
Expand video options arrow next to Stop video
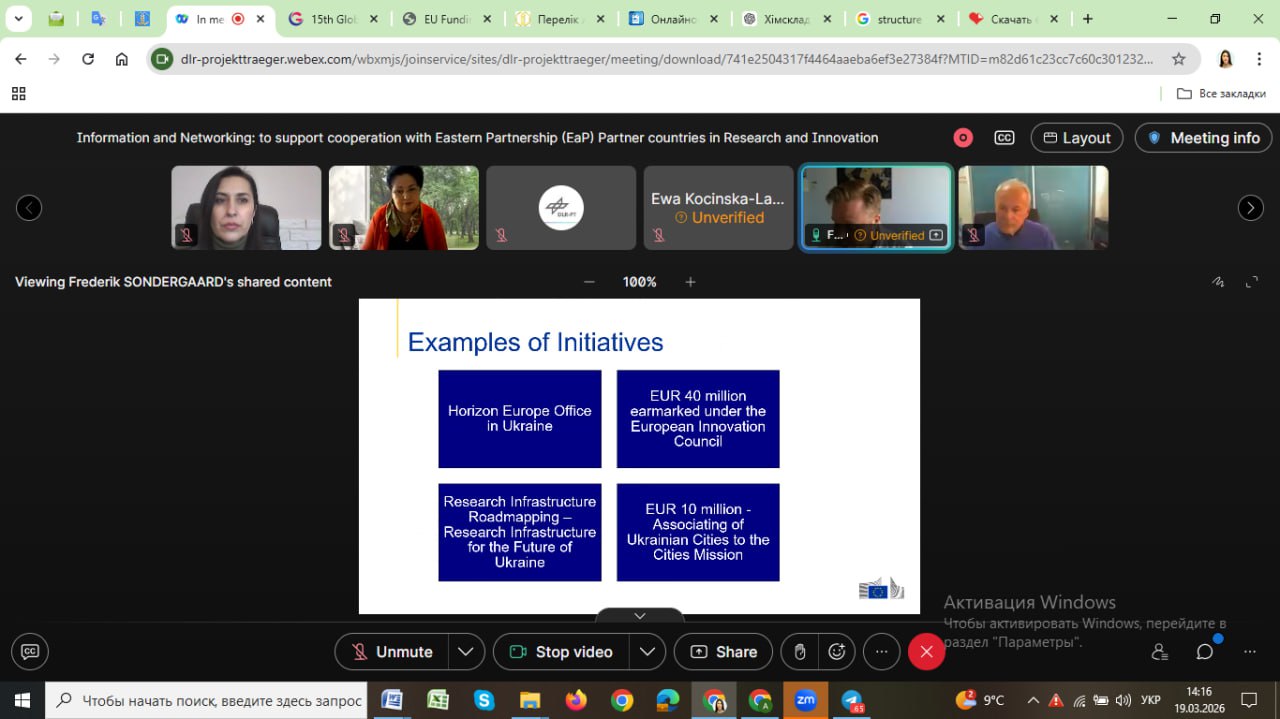(x=648, y=652)
